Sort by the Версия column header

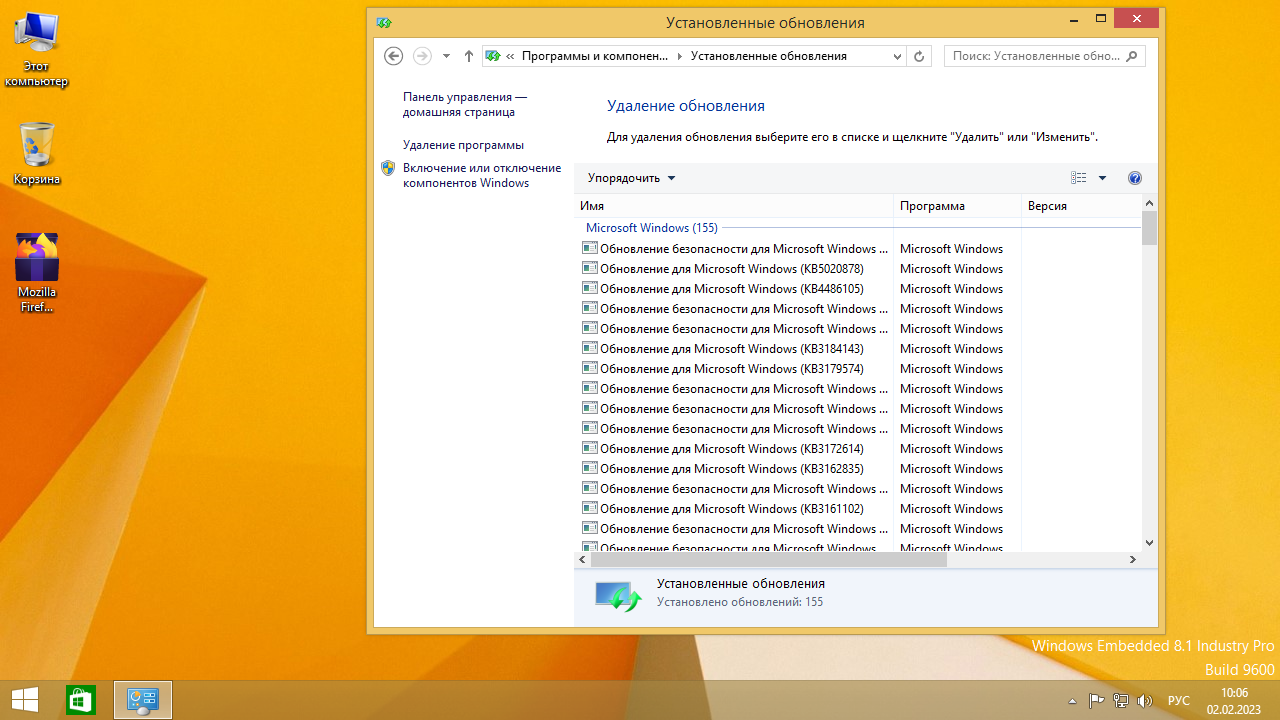point(1082,206)
